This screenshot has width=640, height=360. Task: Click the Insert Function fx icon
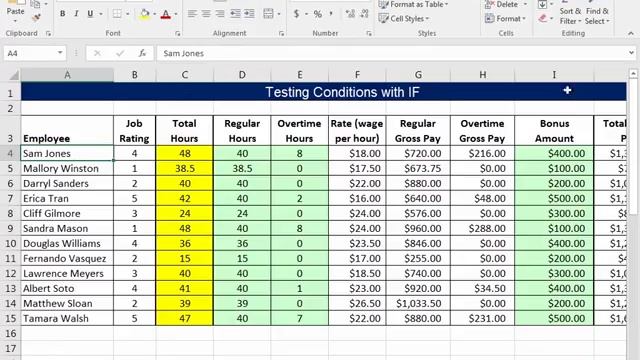[x=142, y=53]
